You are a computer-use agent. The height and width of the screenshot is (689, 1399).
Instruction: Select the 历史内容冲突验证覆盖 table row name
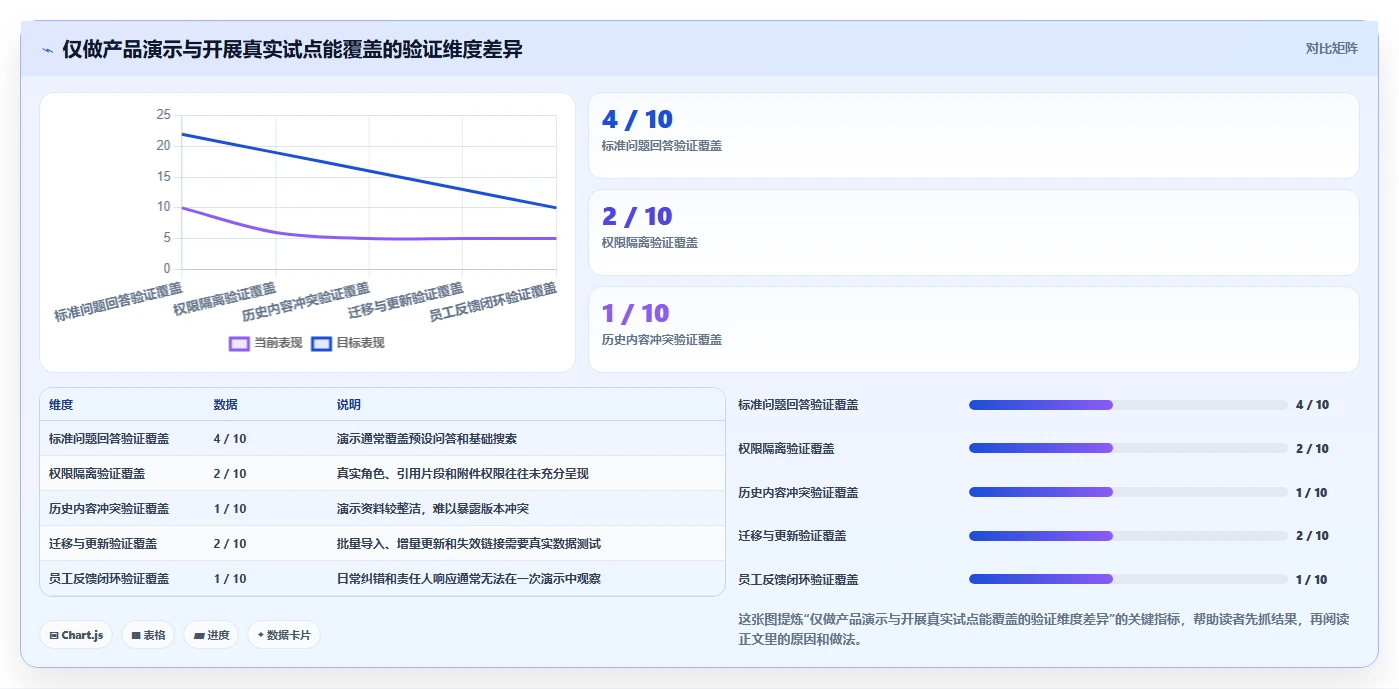coord(109,509)
